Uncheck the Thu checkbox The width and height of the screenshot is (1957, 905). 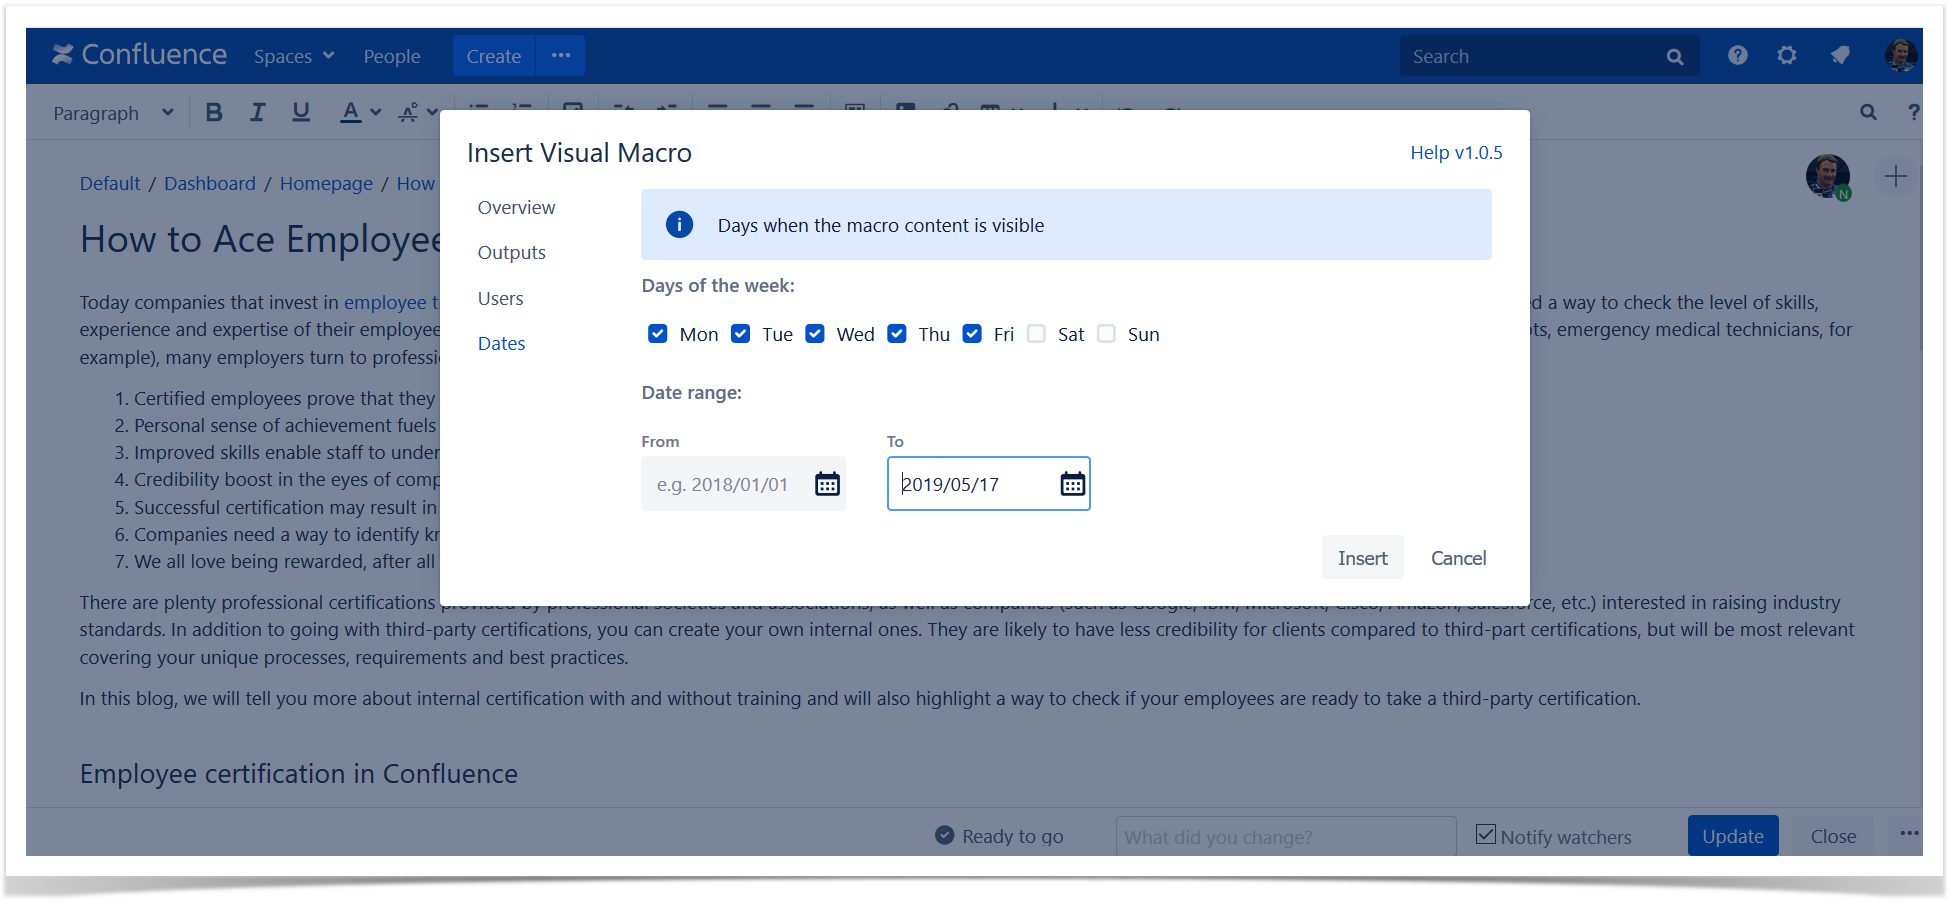coord(897,334)
